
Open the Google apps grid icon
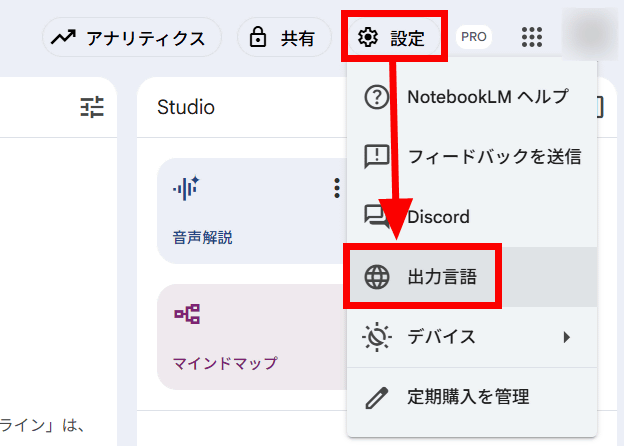[532, 37]
